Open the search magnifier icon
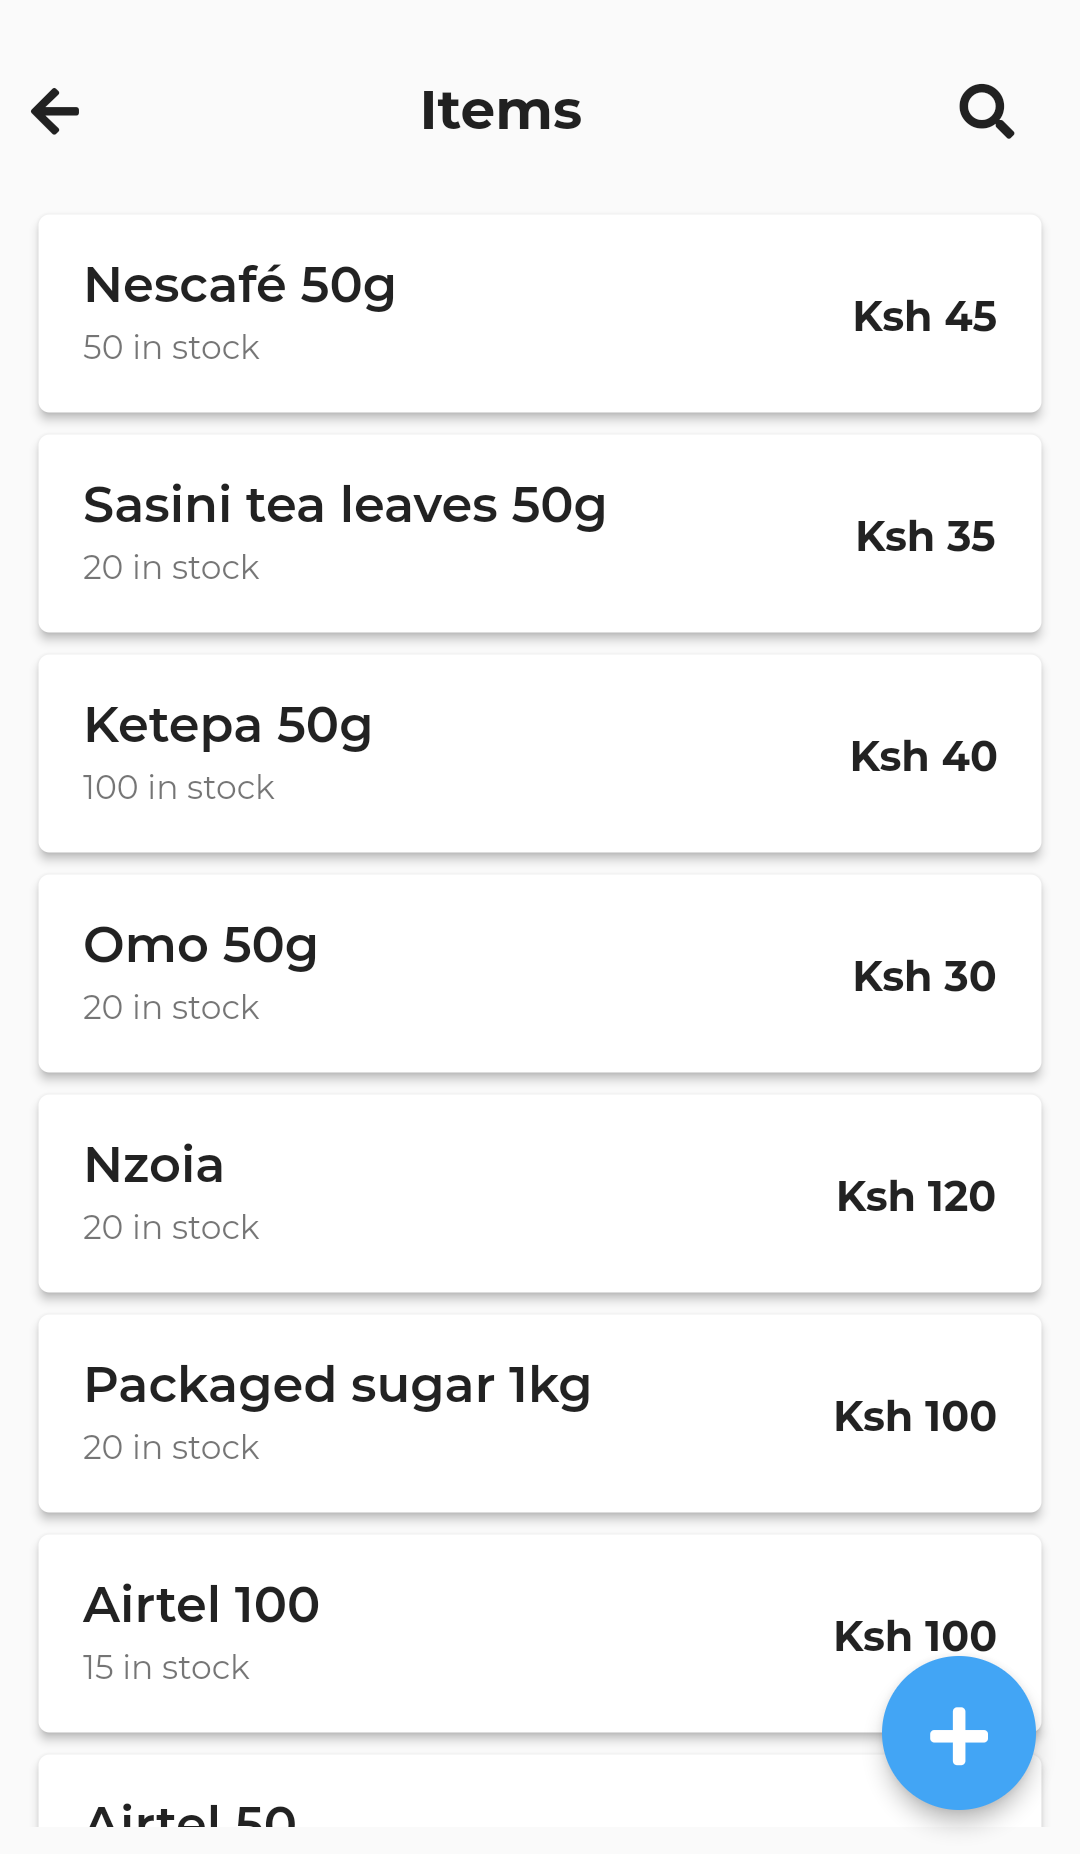 [986, 111]
